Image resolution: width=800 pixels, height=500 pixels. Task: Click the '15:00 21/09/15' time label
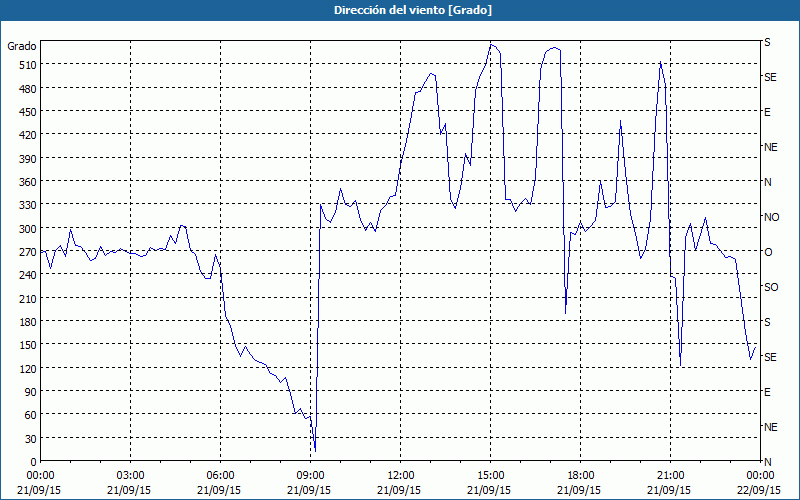[490, 483]
